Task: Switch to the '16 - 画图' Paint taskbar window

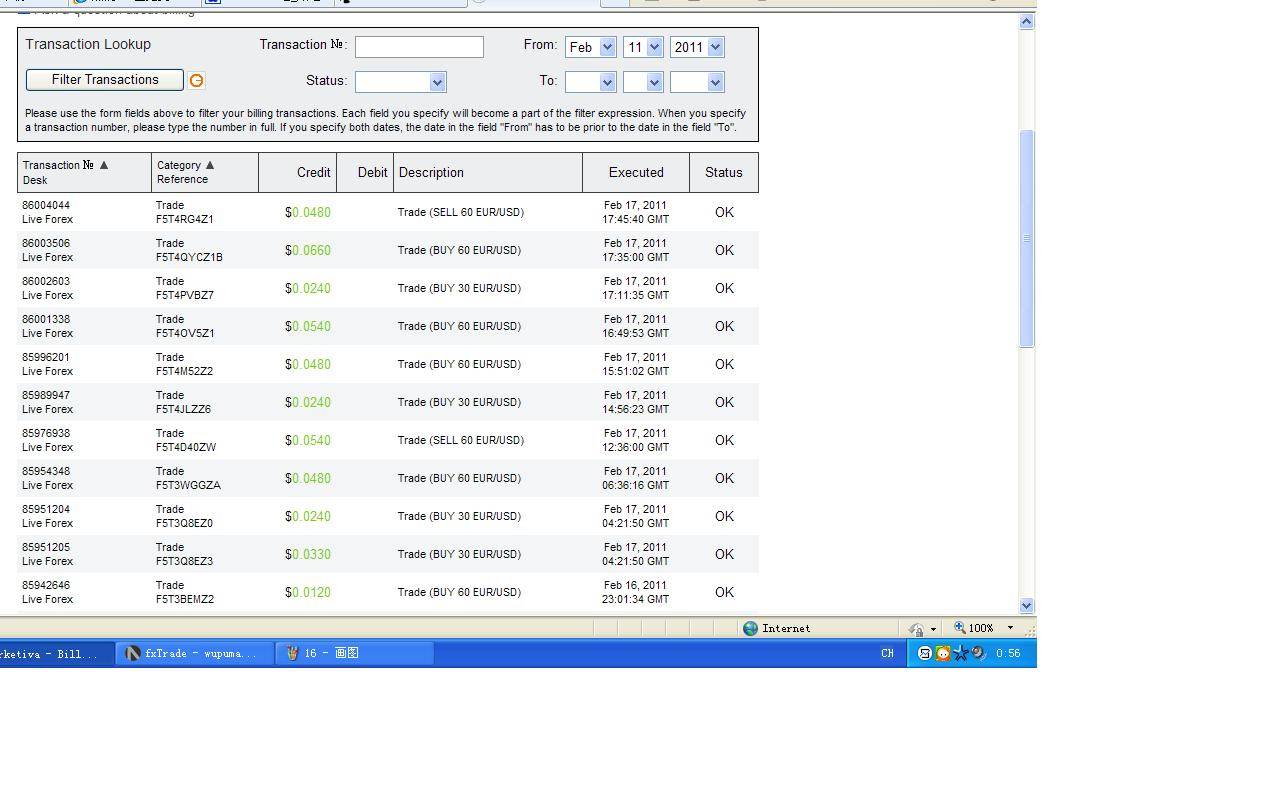Action: [x=355, y=653]
